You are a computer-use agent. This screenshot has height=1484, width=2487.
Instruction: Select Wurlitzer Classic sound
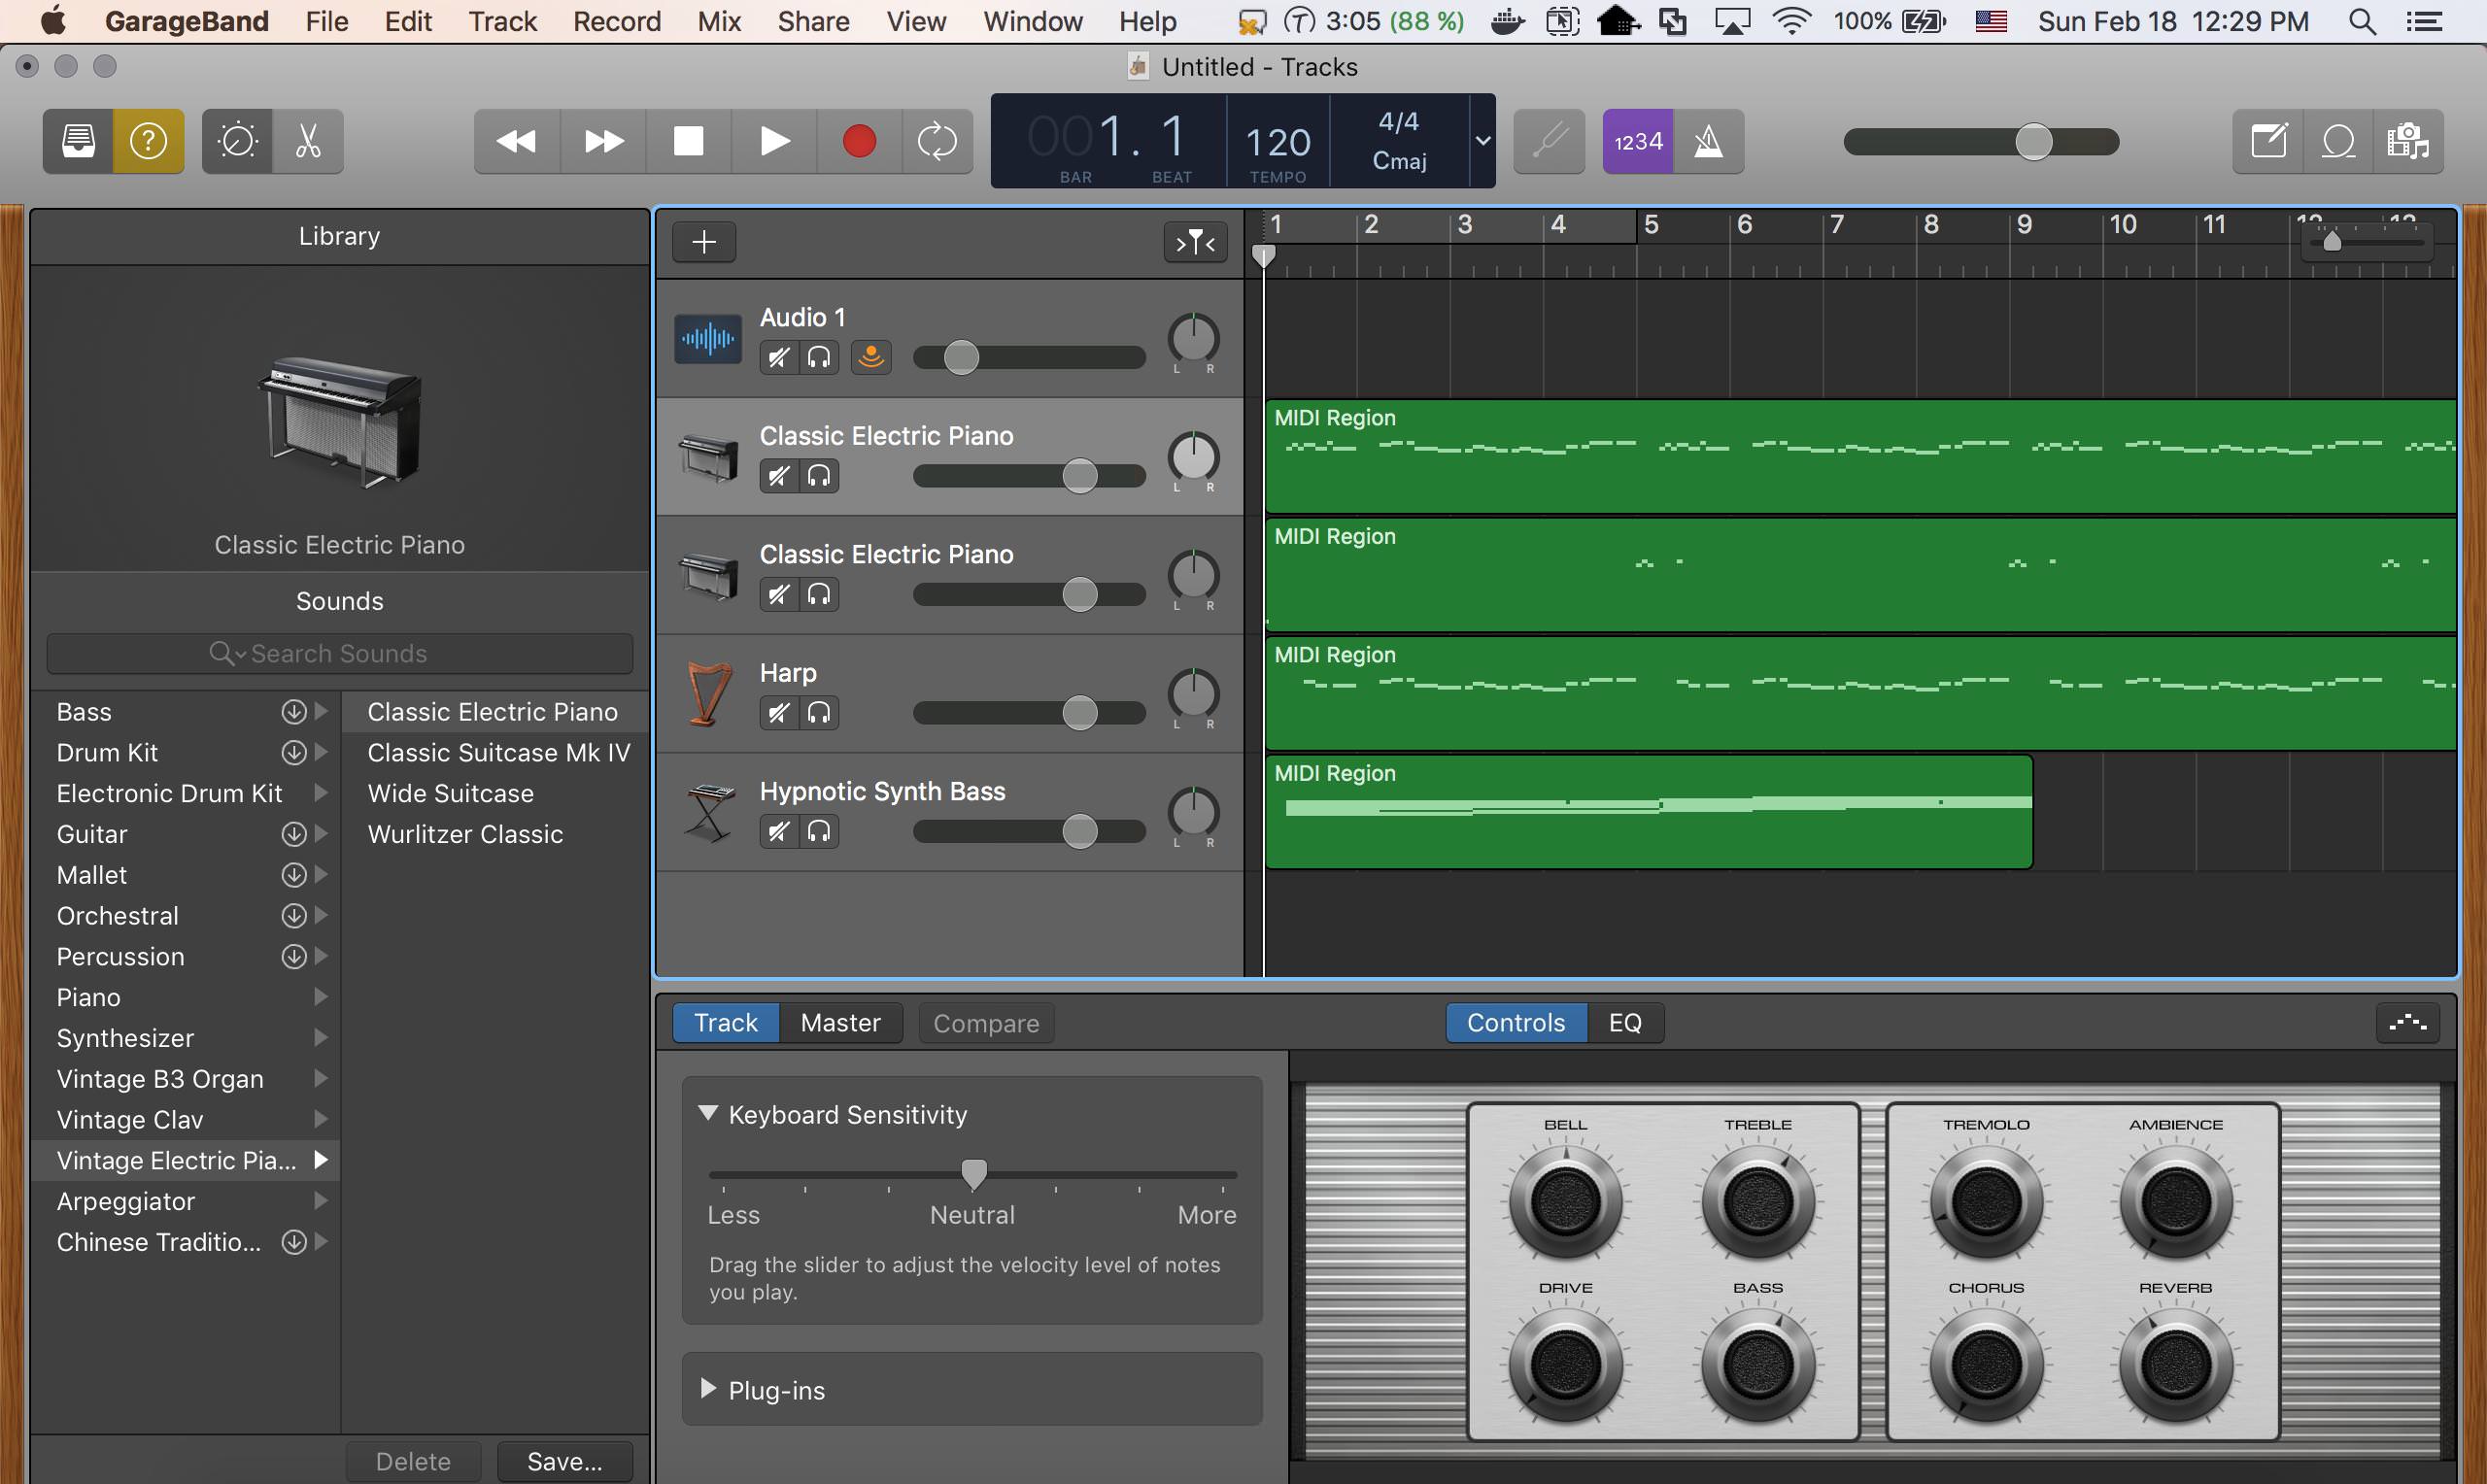tap(465, 834)
